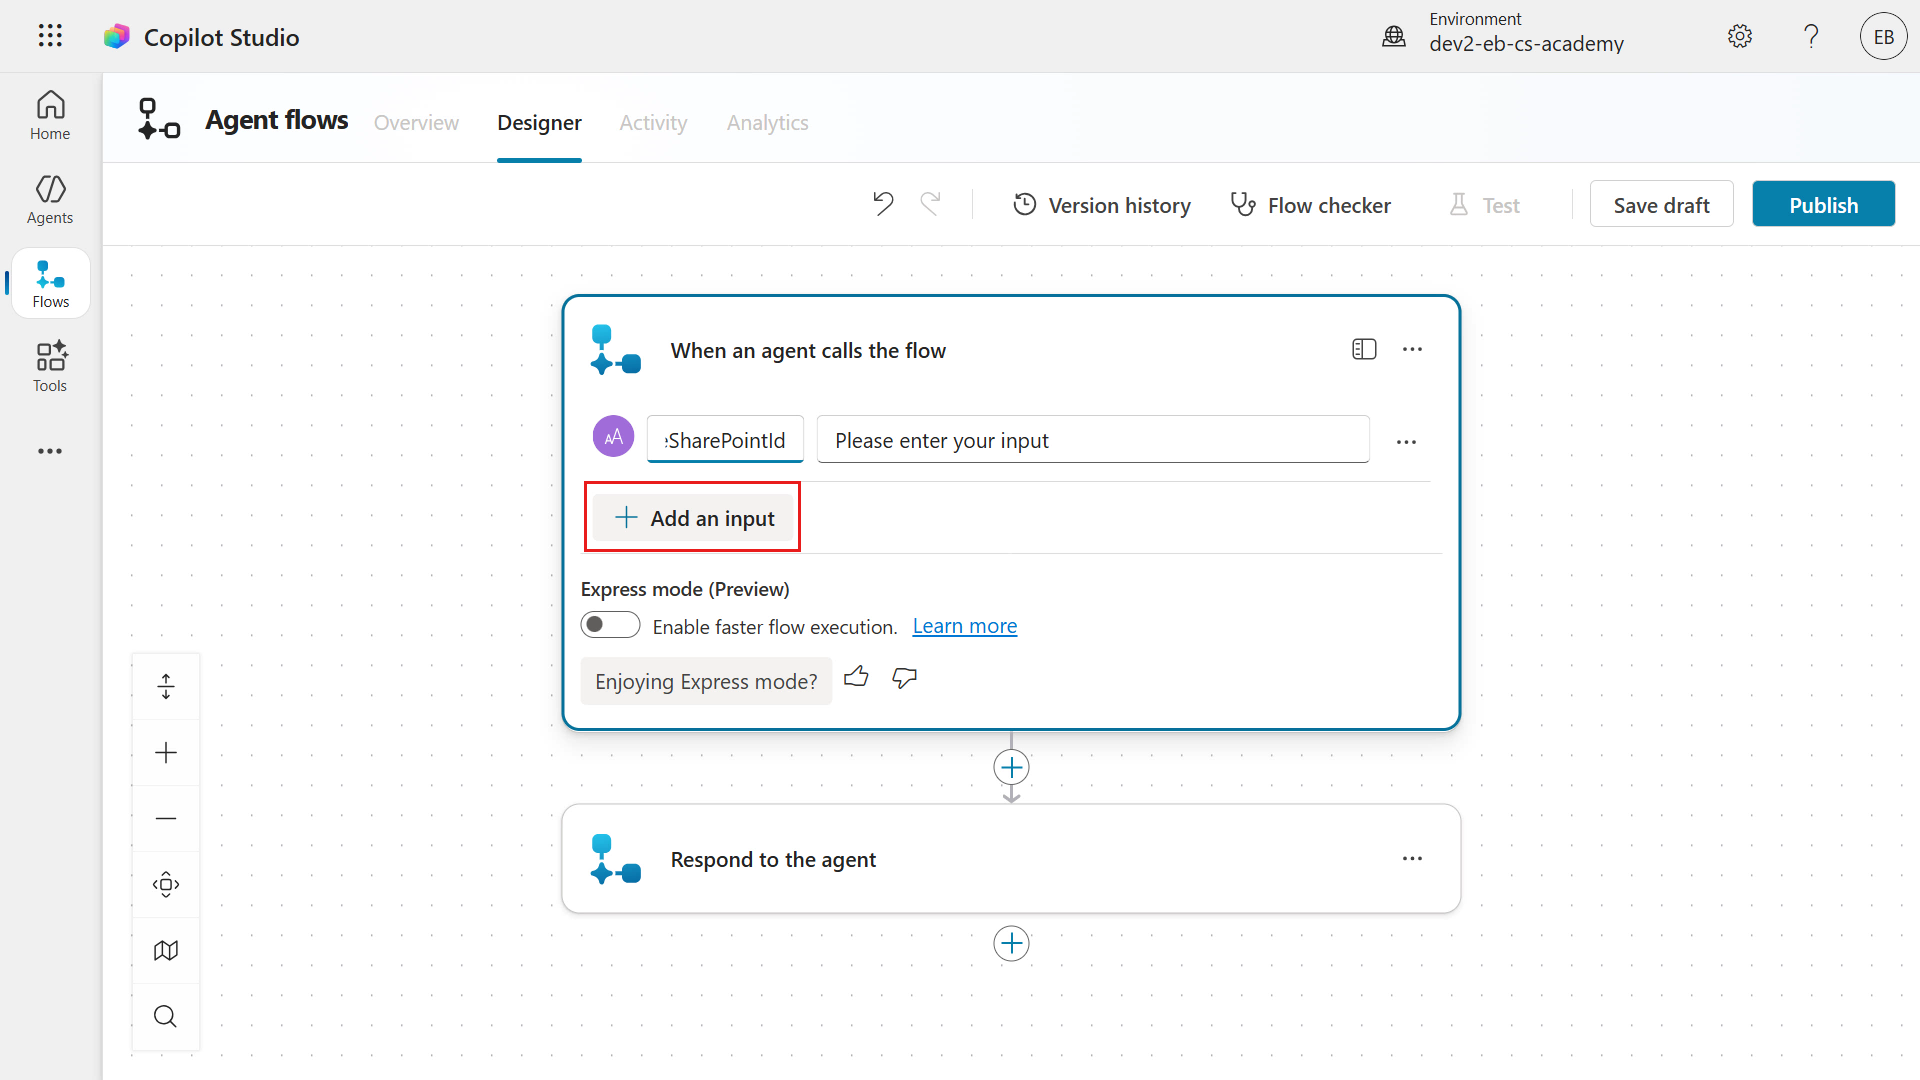
Task: Open more options for the trigger card
Action: 1412,349
